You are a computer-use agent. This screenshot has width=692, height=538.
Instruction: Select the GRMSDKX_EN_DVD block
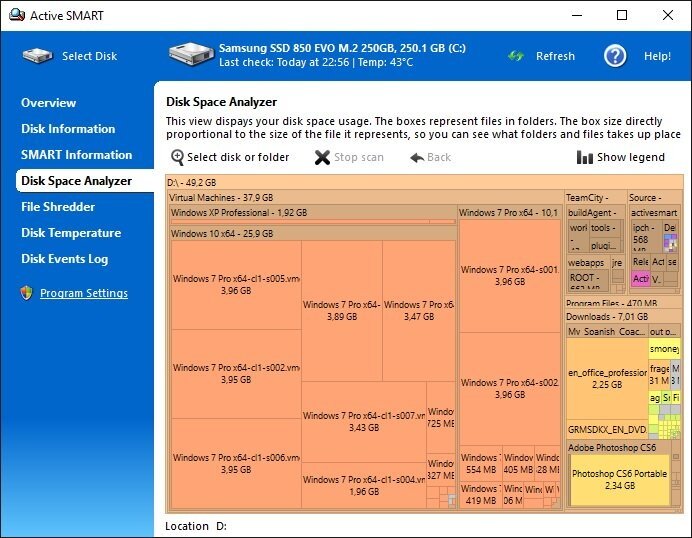pos(607,429)
